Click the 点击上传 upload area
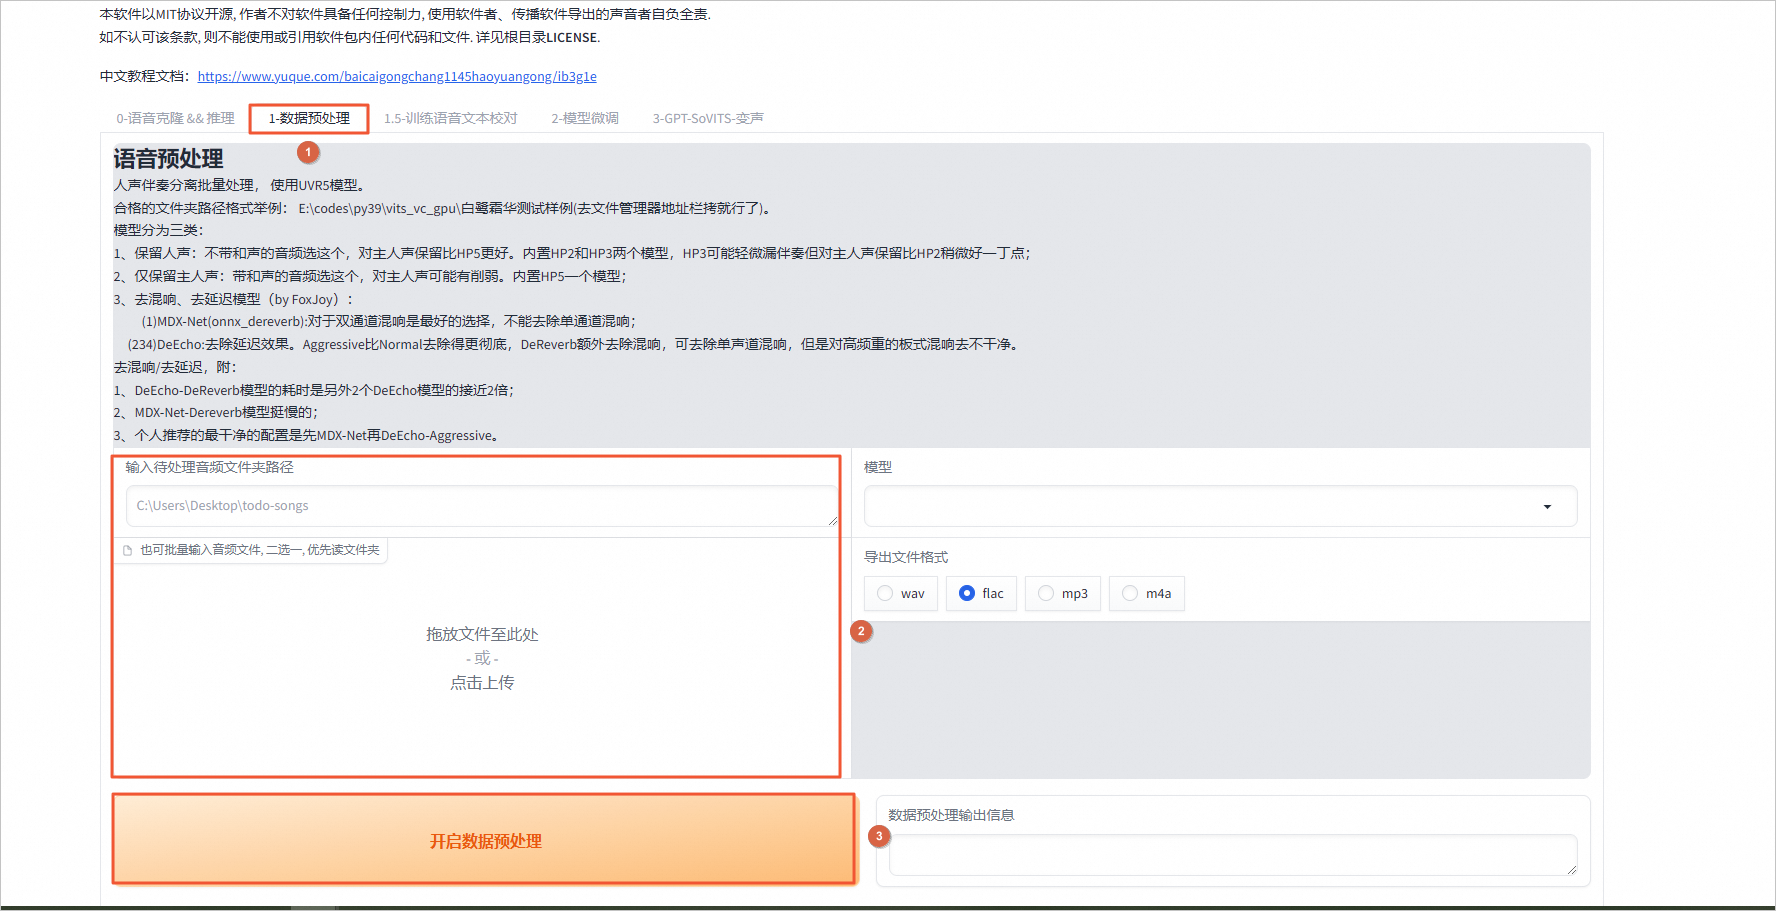This screenshot has height=911, width=1776. [483, 681]
